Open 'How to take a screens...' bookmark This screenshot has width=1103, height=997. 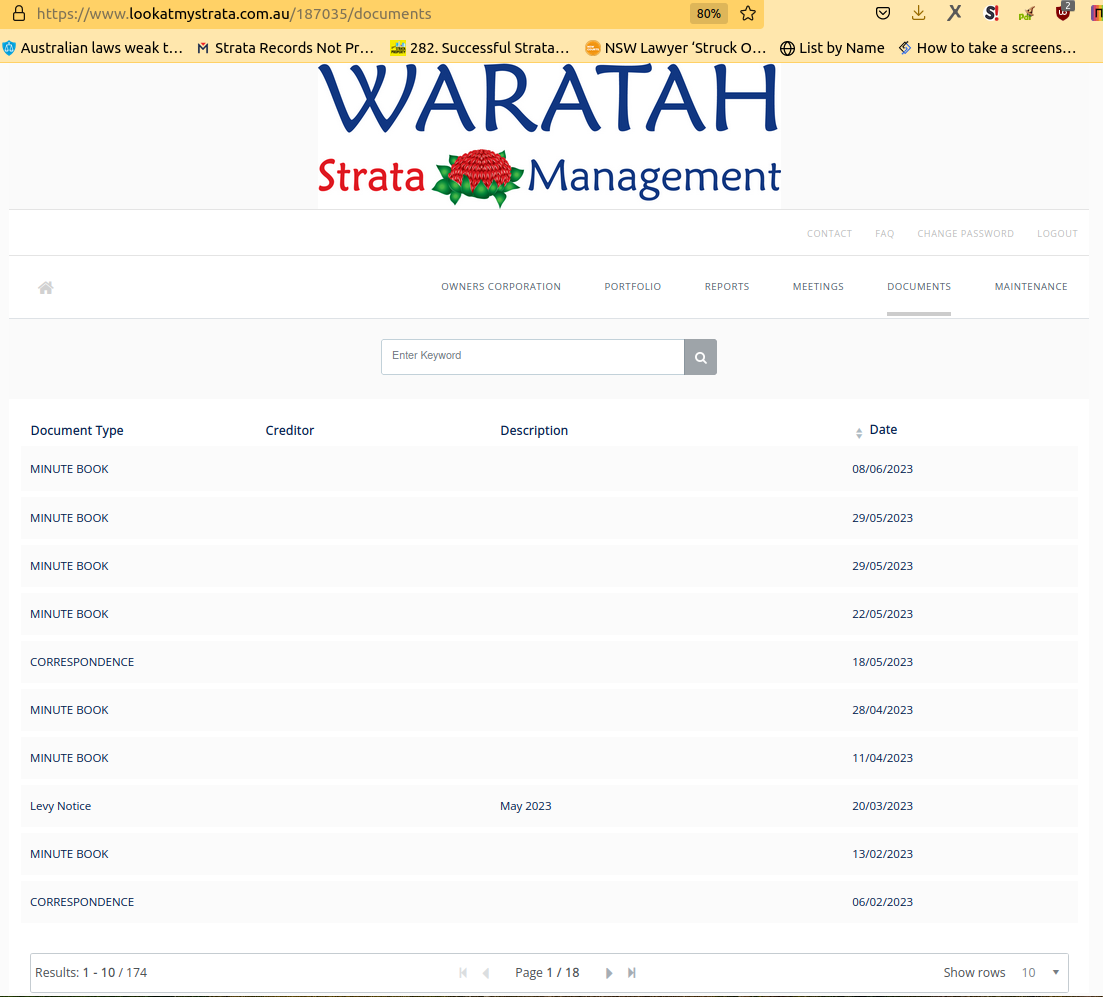coord(988,48)
